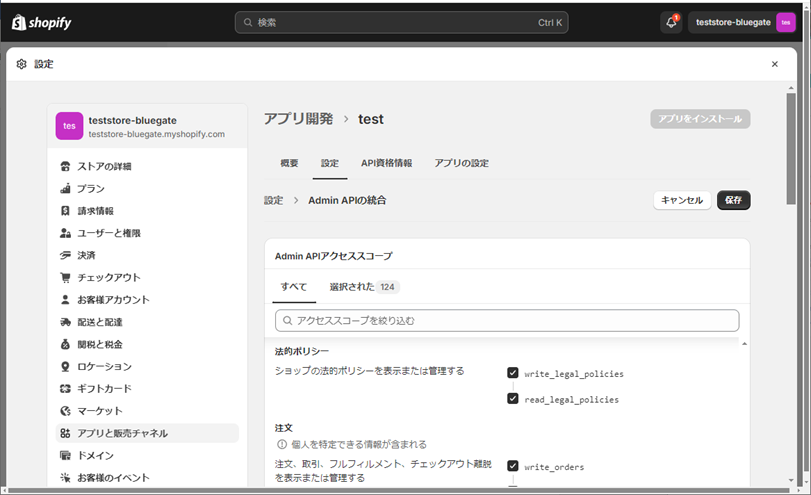
Task: Open the notifications bell icon
Action: (x=671, y=22)
